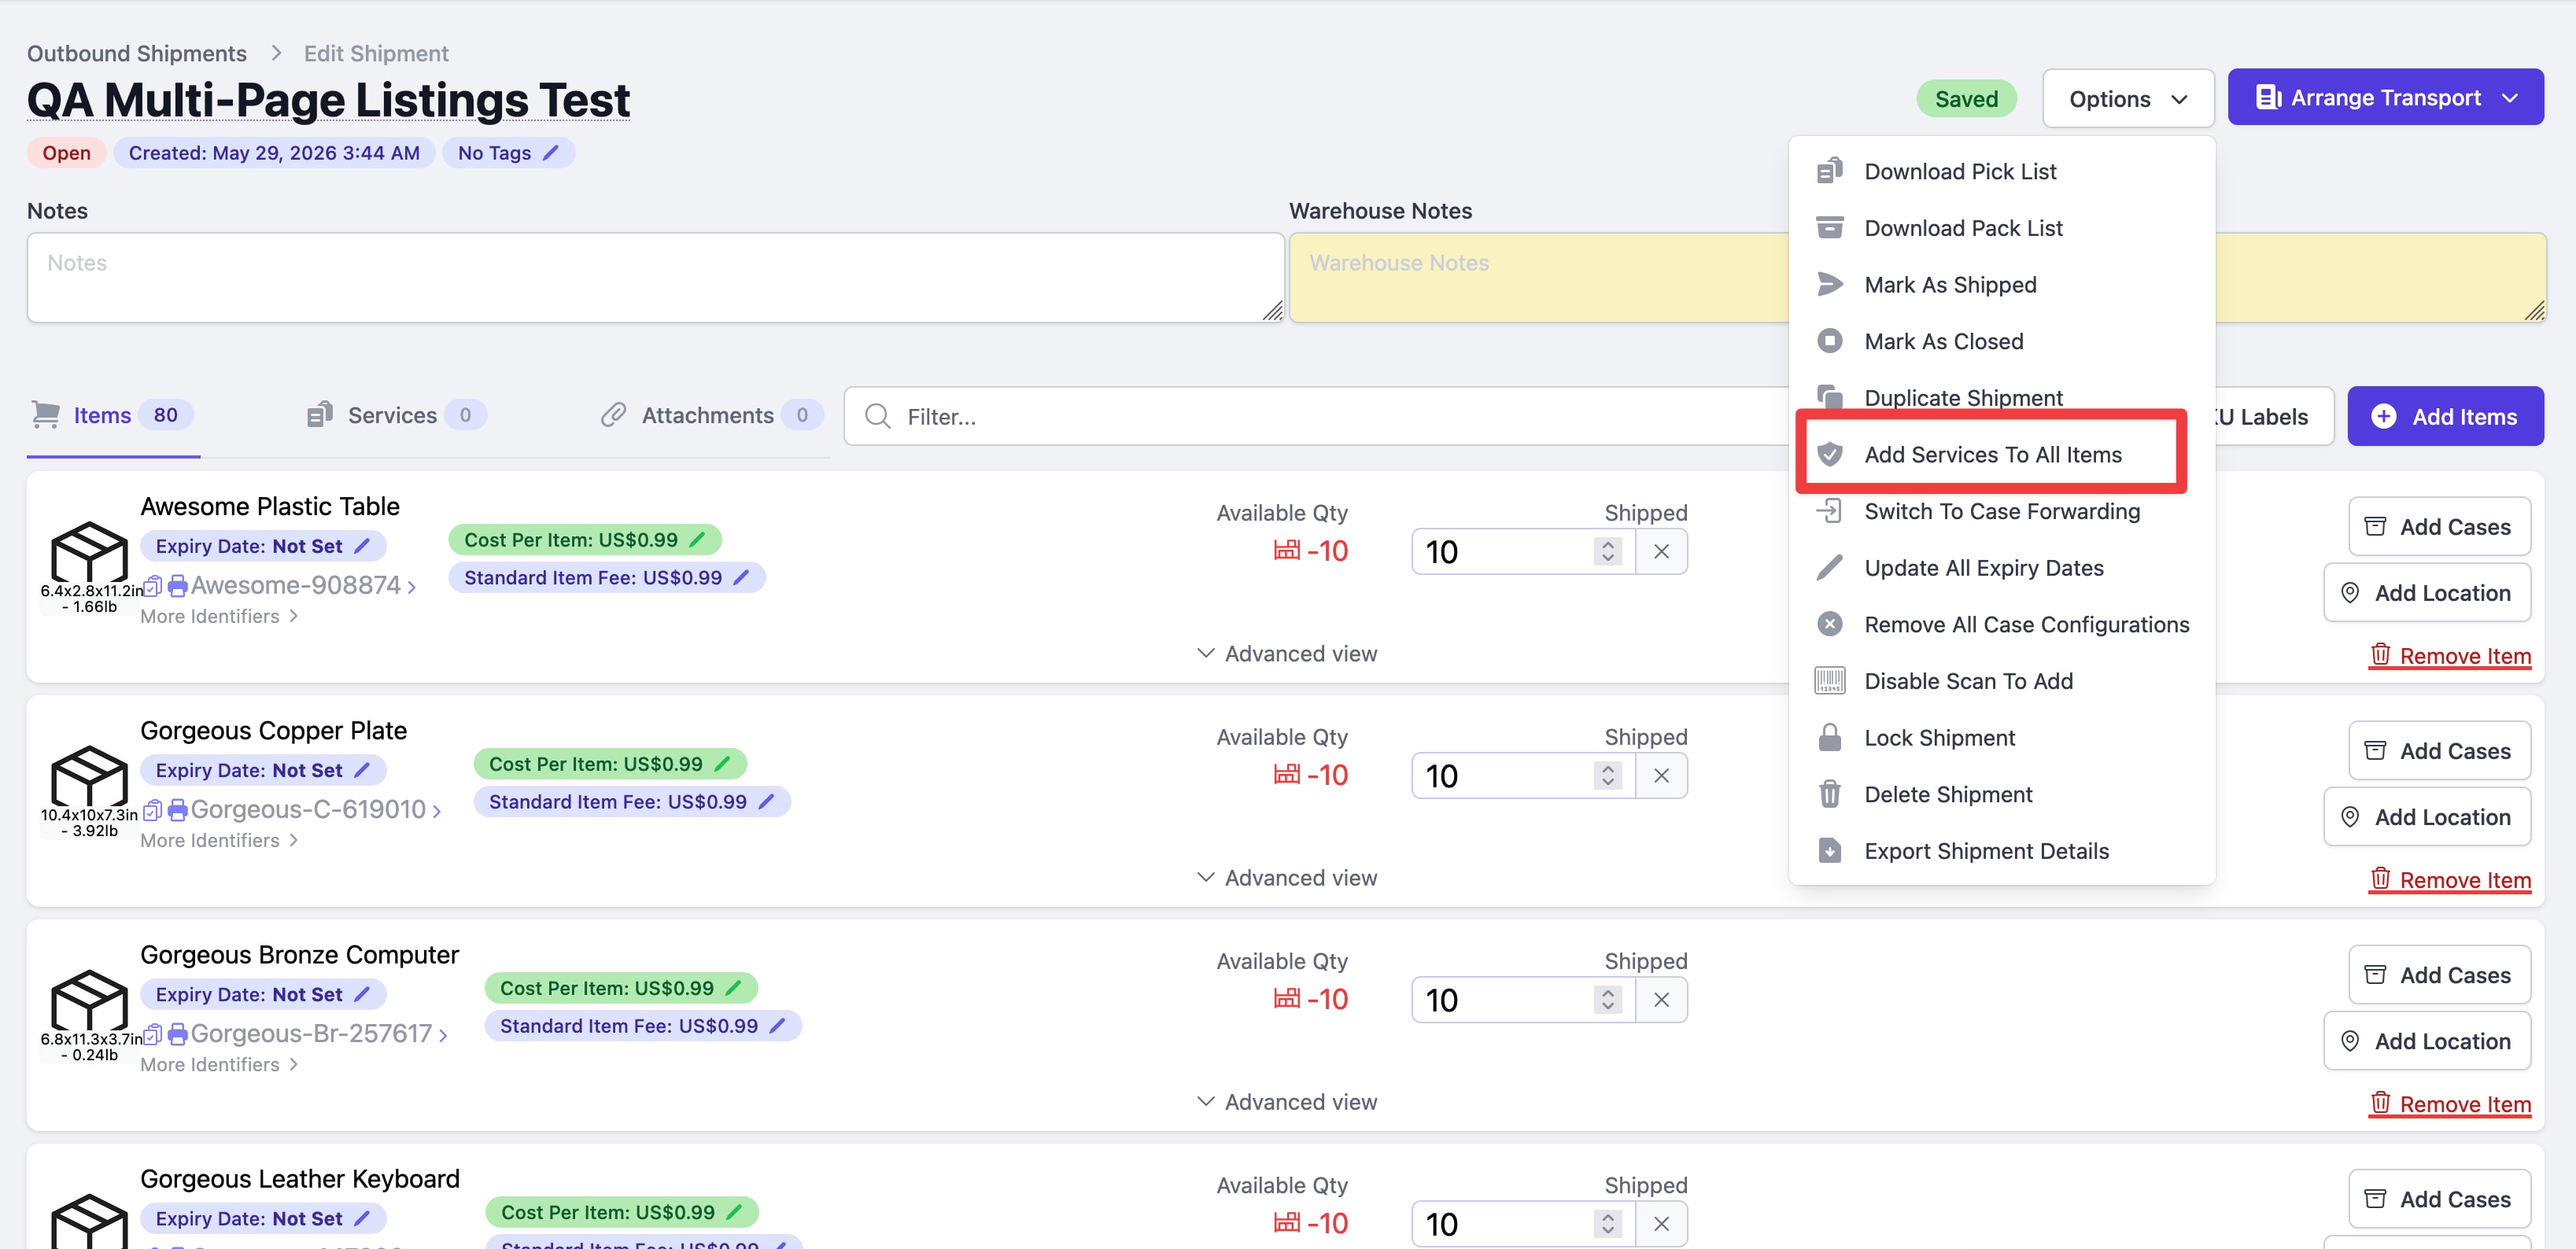Print label icon beside Gorgeous-Br-257617

click(177, 1033)
